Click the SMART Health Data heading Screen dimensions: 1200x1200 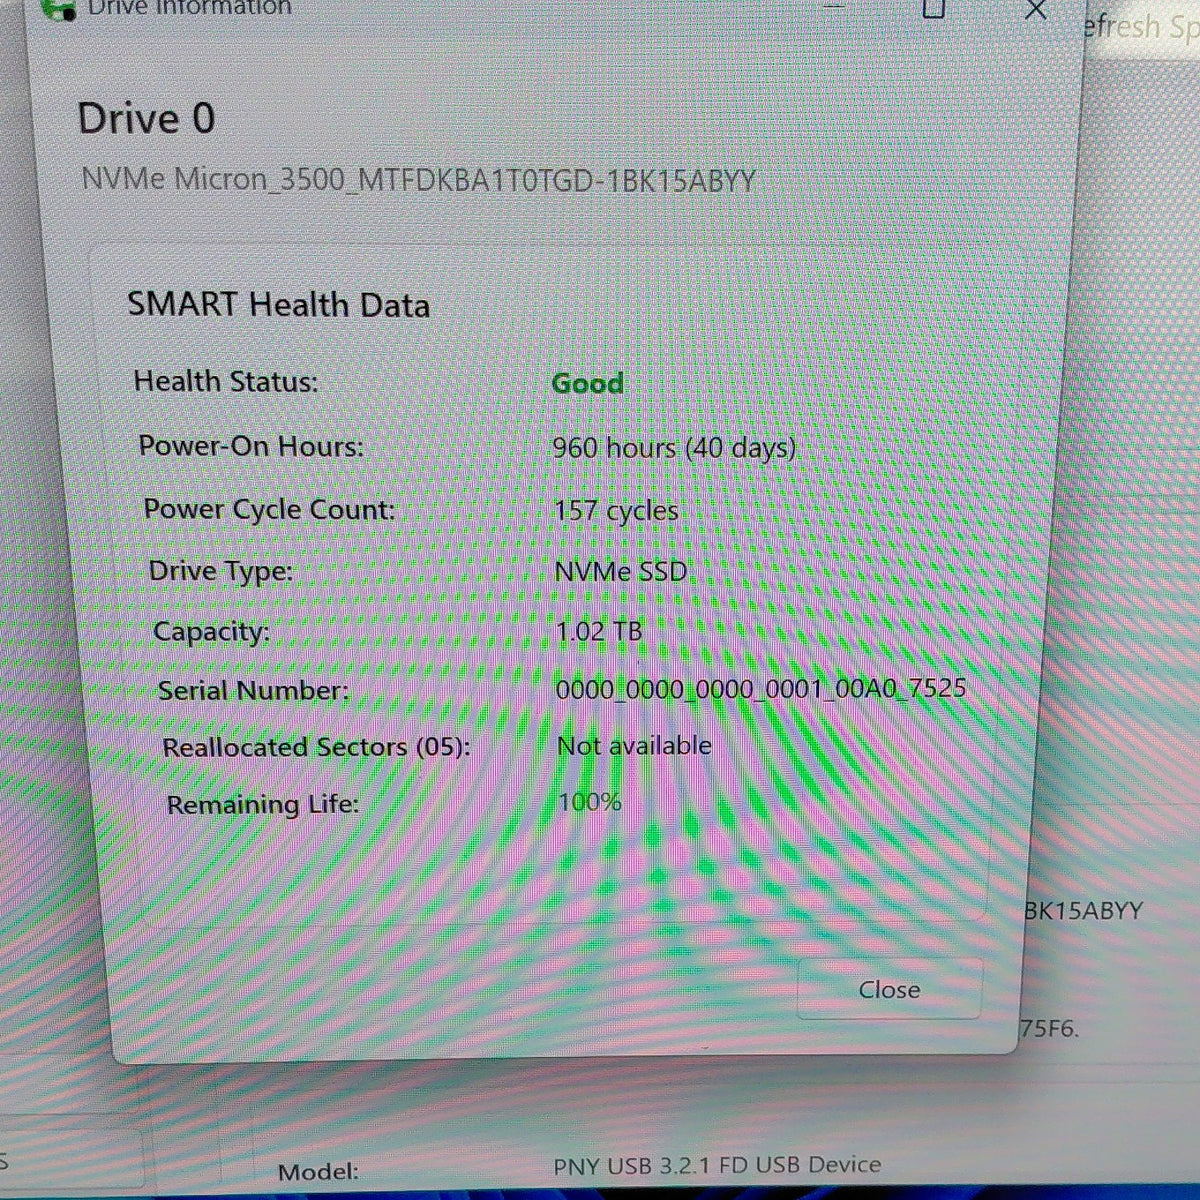278,305
